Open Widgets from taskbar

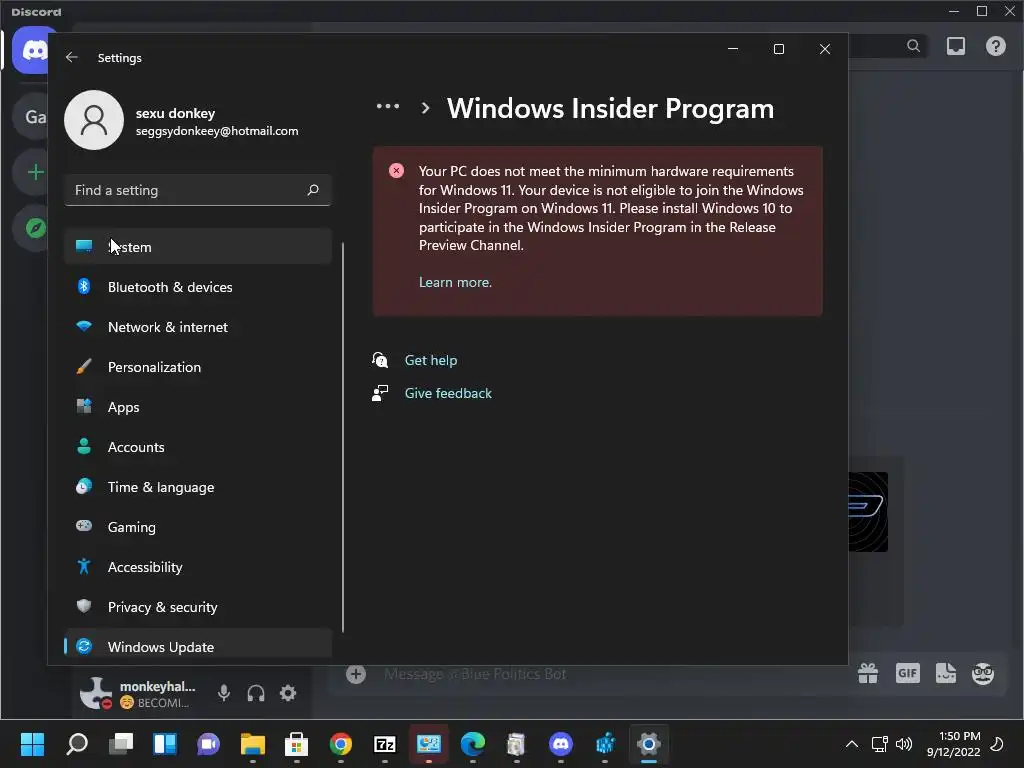click(165, 743)
